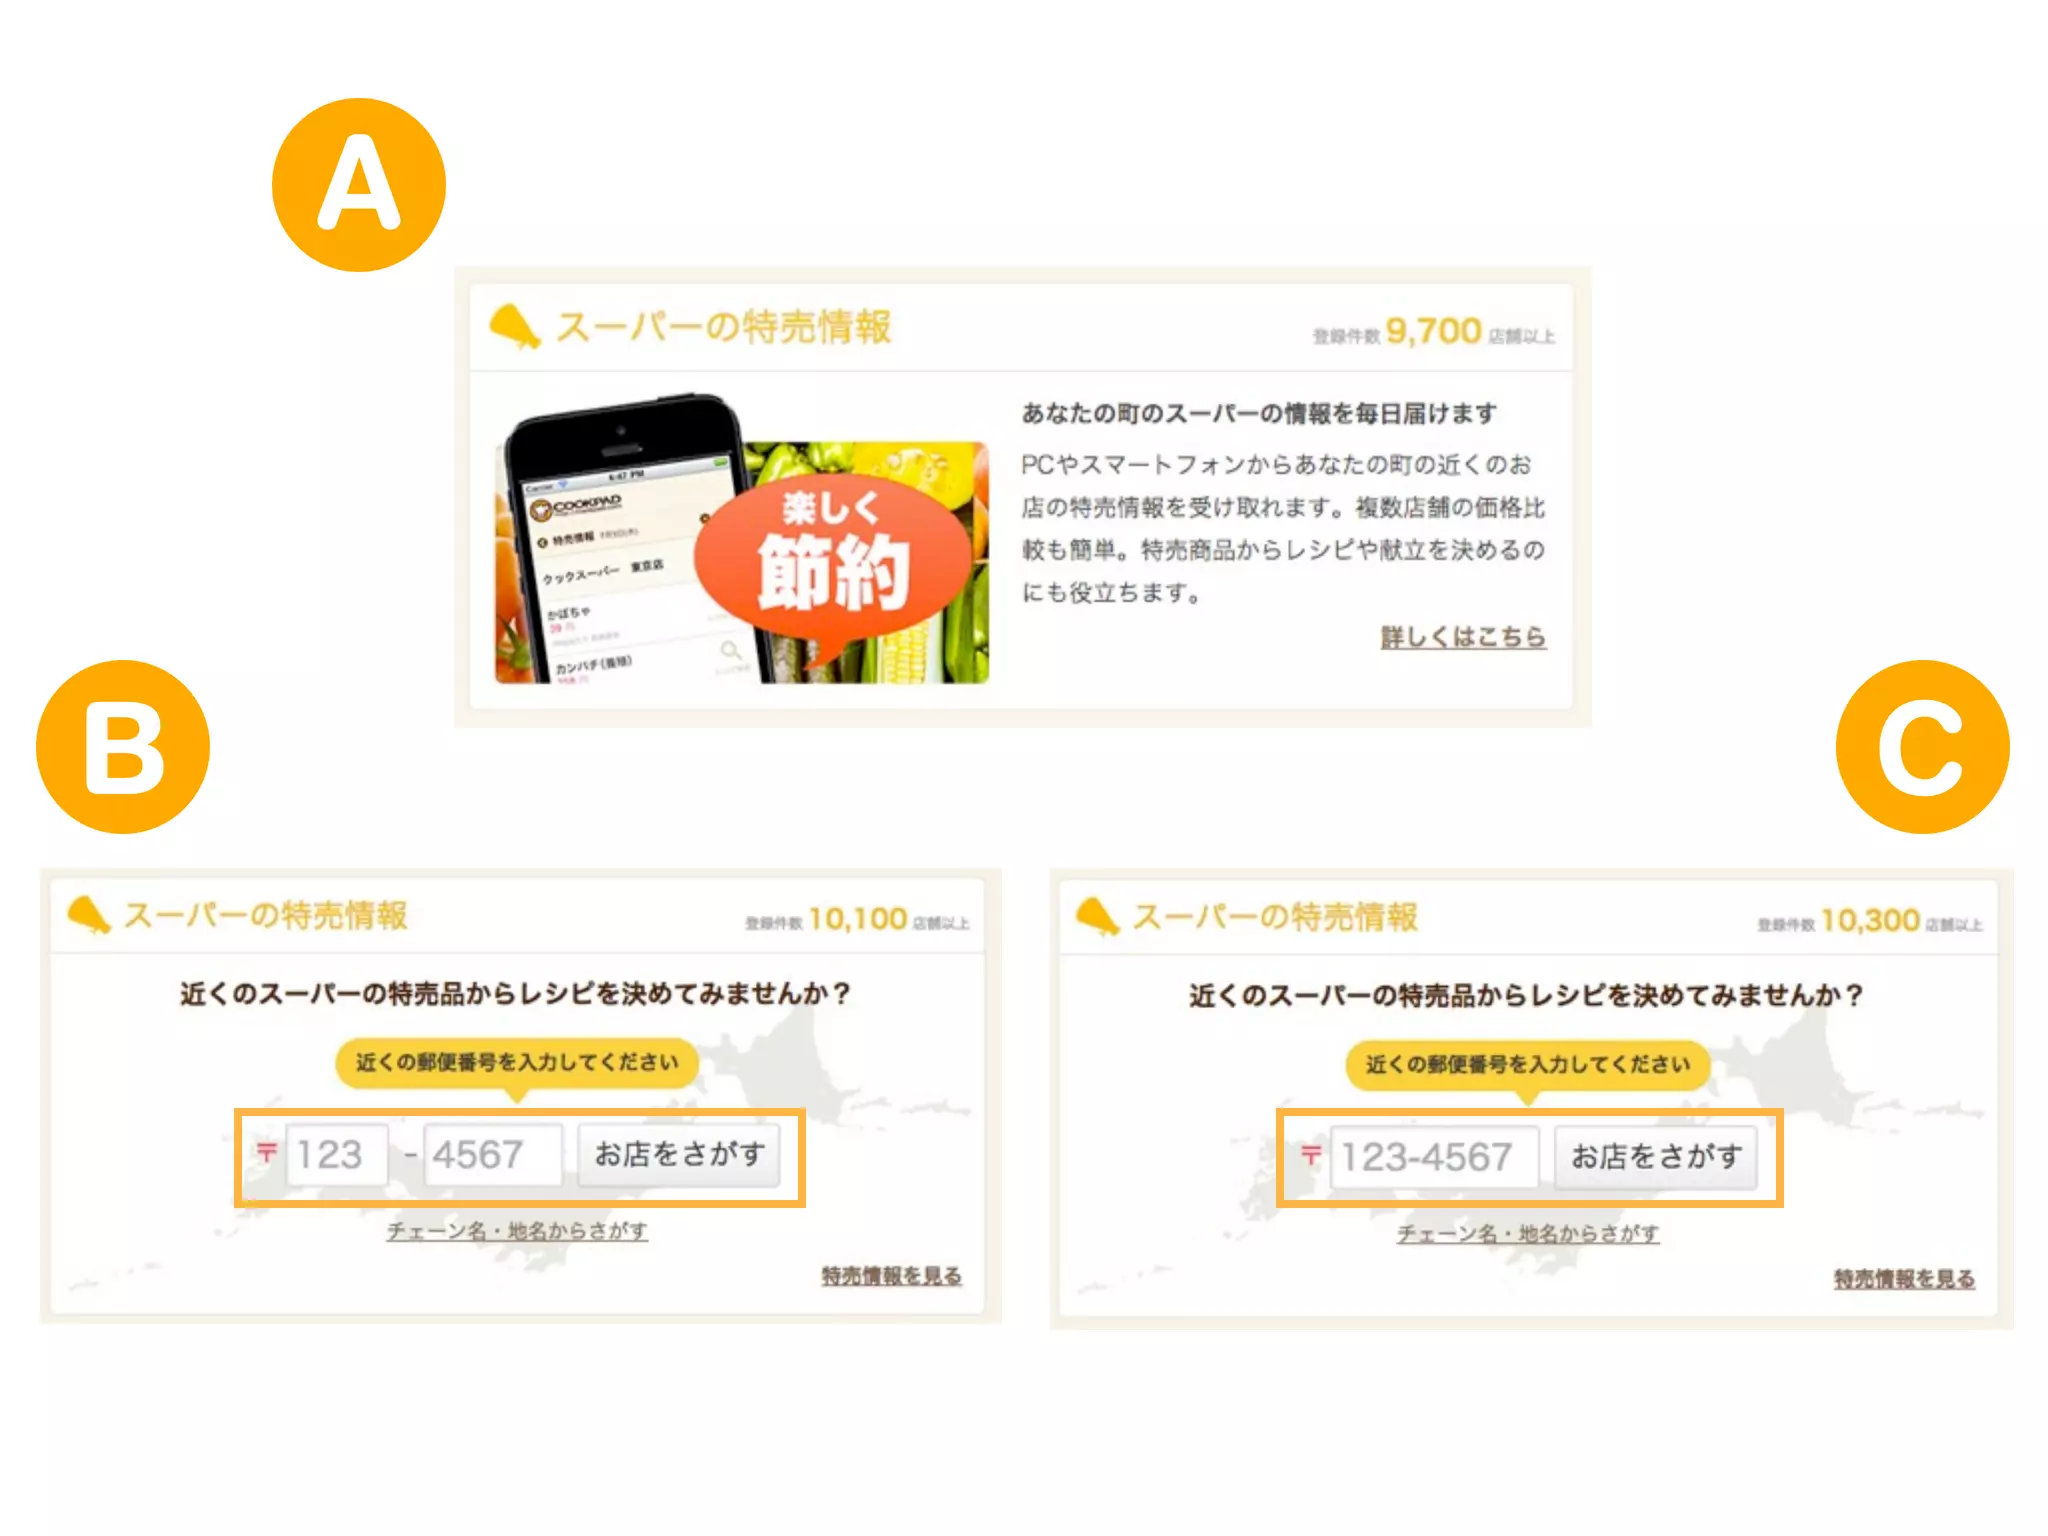Image resolution: width=2048 pixels, height=1536 pixels.
Task: Click the megaphone icon in panel C header
Action: coord(1097,917)
